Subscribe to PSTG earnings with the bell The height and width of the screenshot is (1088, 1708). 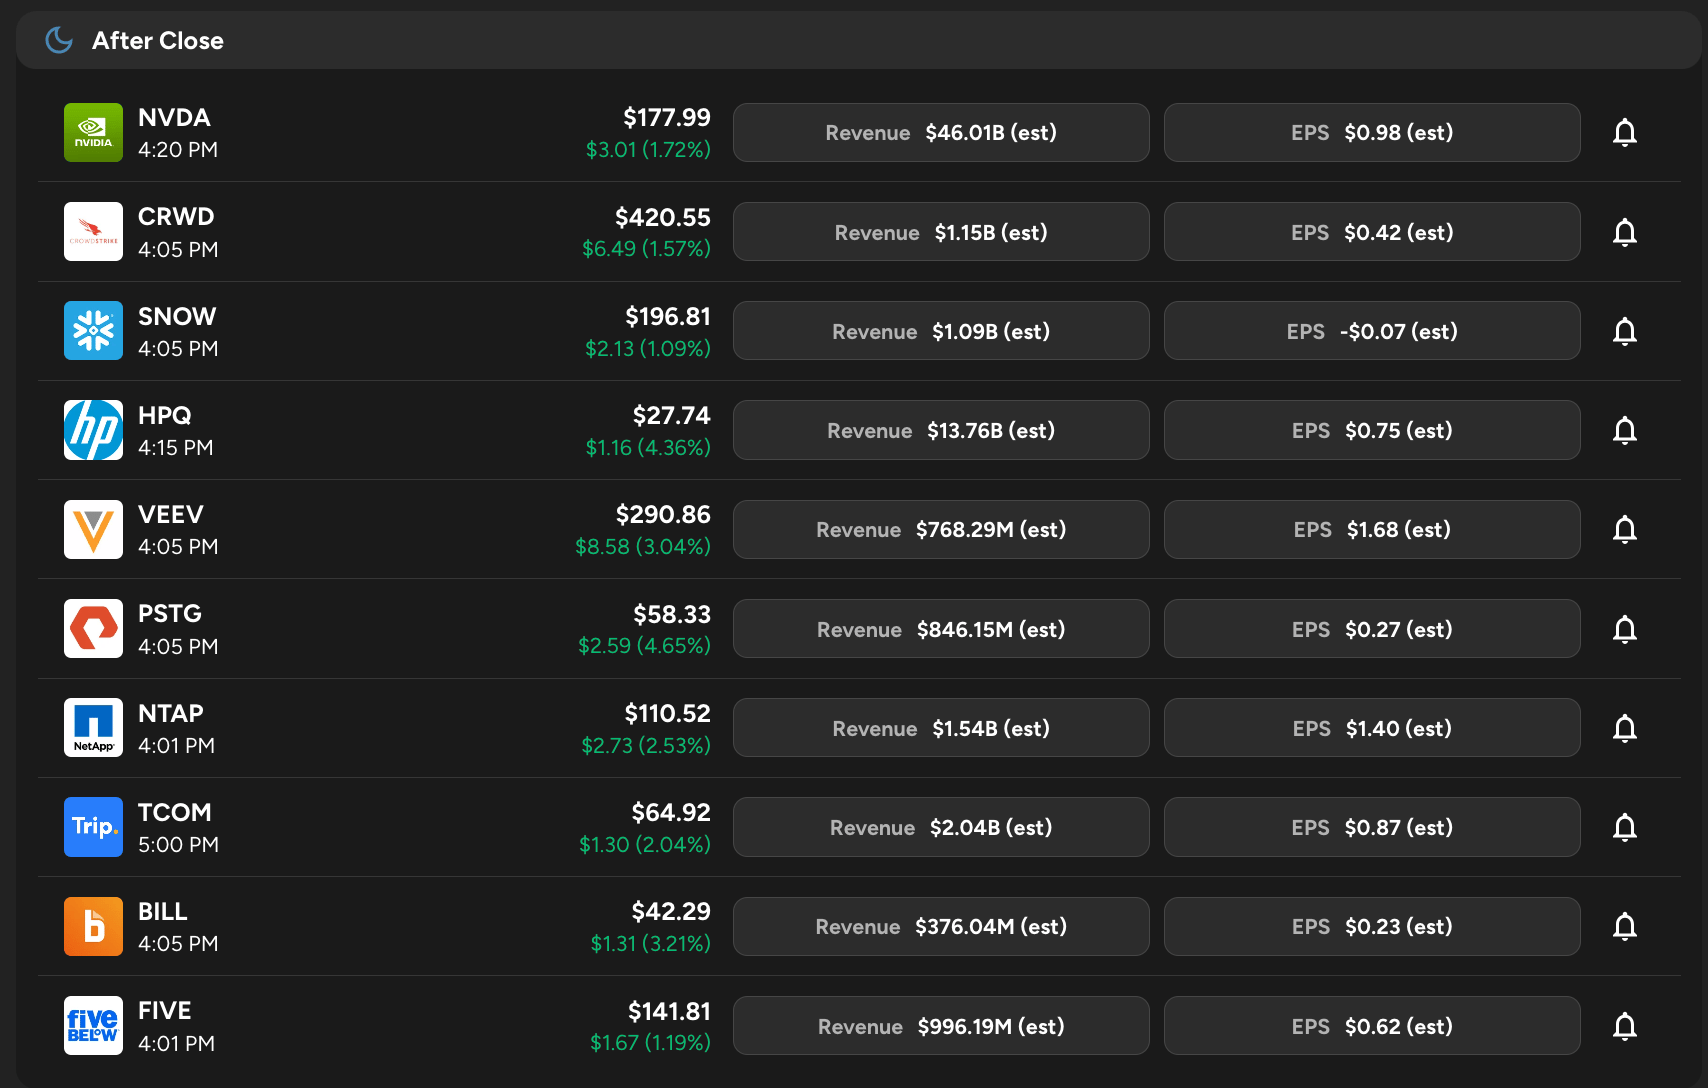point(1625,629)
